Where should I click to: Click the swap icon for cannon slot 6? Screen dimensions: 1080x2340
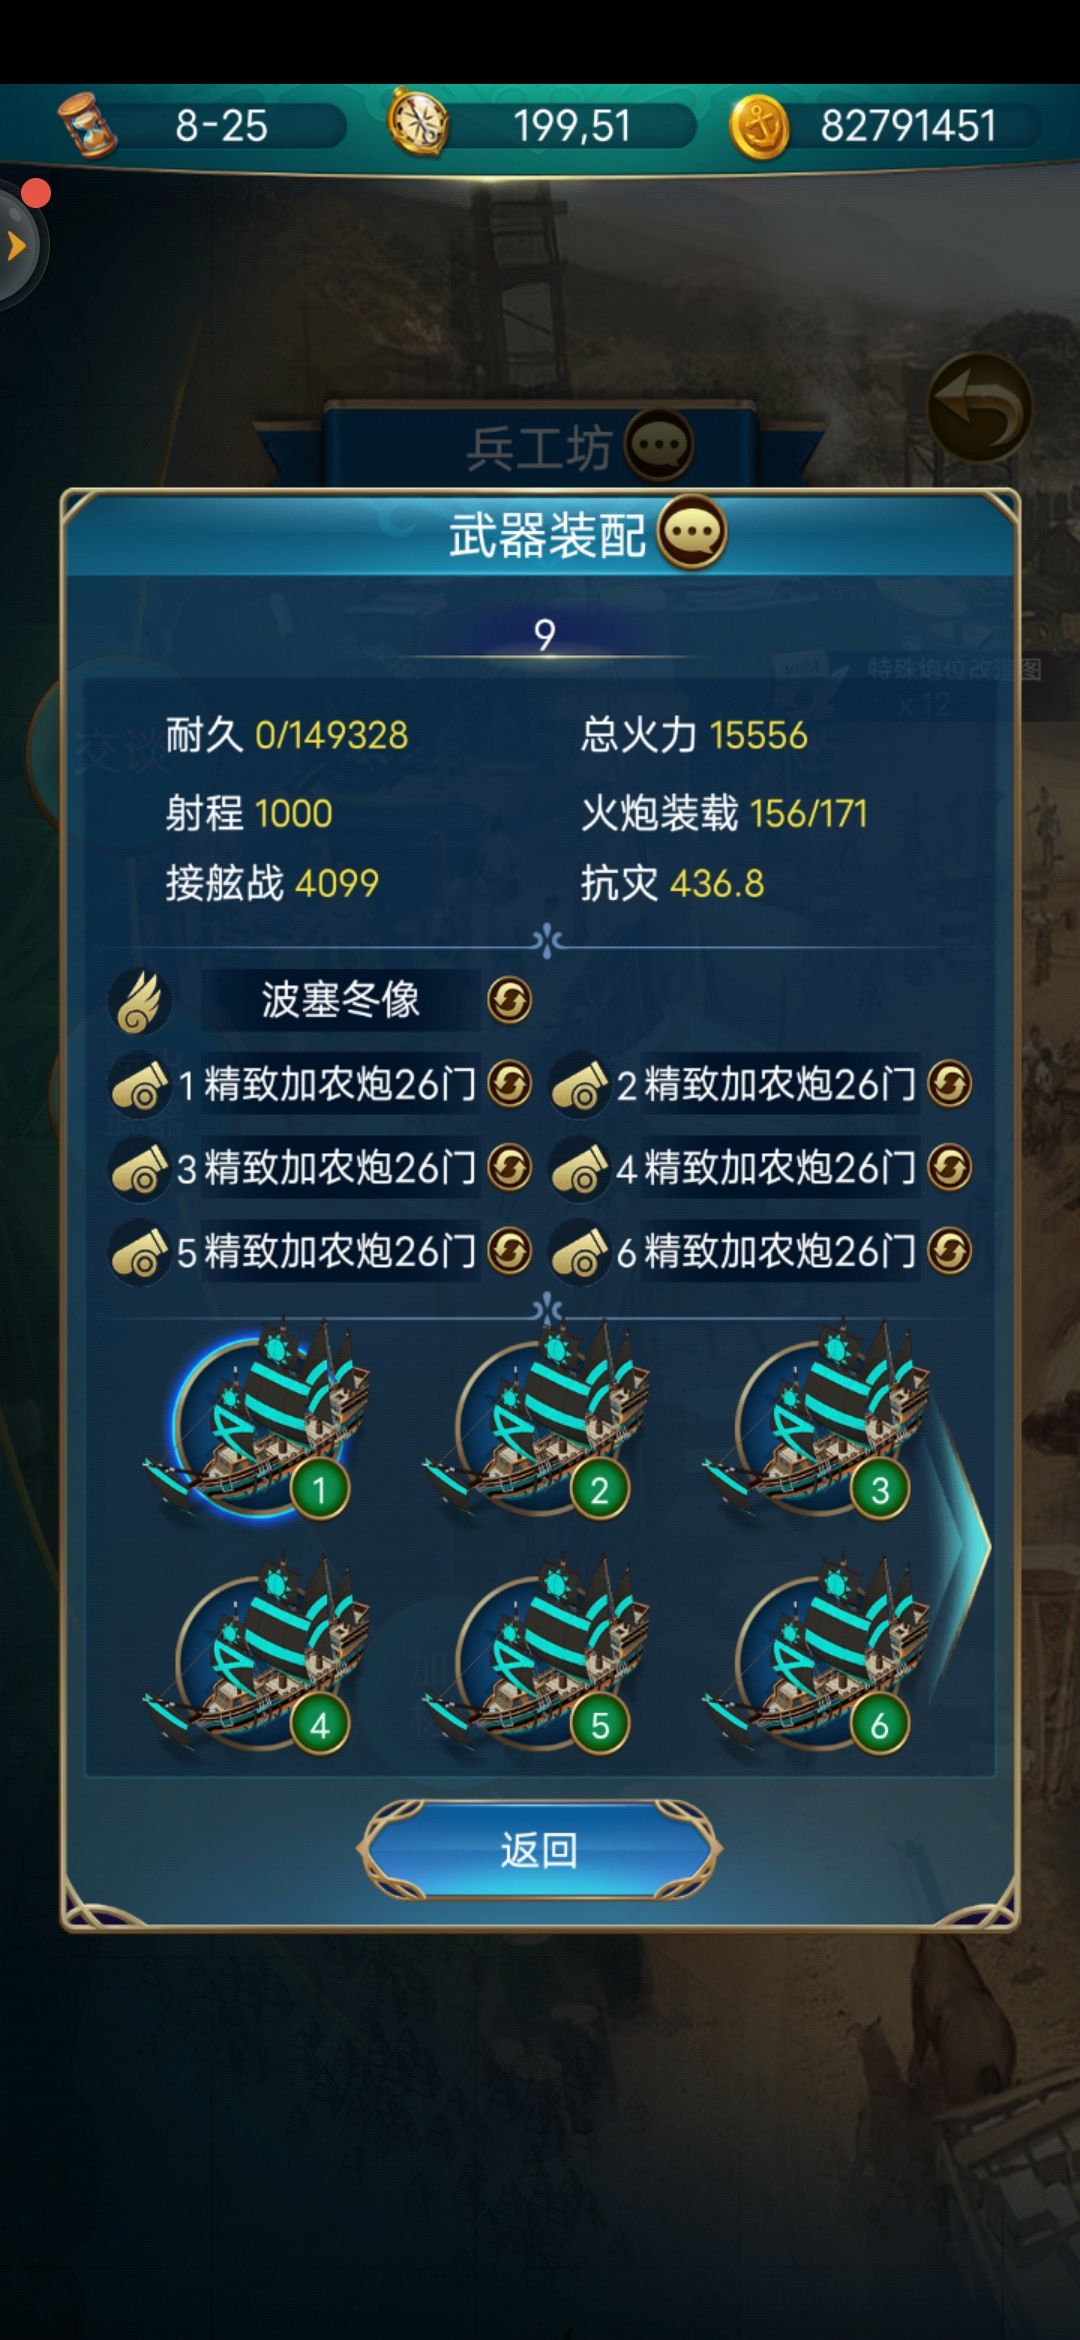pyautogui.click(x=949, y=1251)
